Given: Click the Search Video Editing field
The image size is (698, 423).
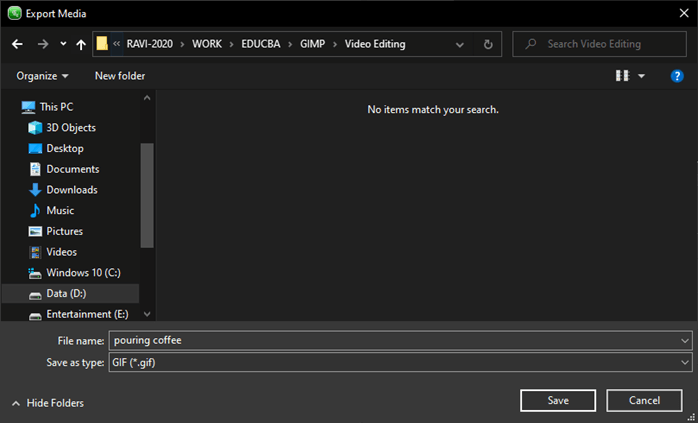Looking at the screenshot, I should [599, 44].
